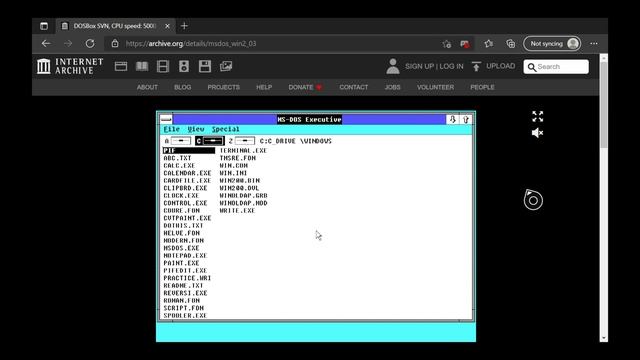Click the MS-DOS Executive maximize arrow
This screenshot has width=640, height=360.
[x=466, y=119]
